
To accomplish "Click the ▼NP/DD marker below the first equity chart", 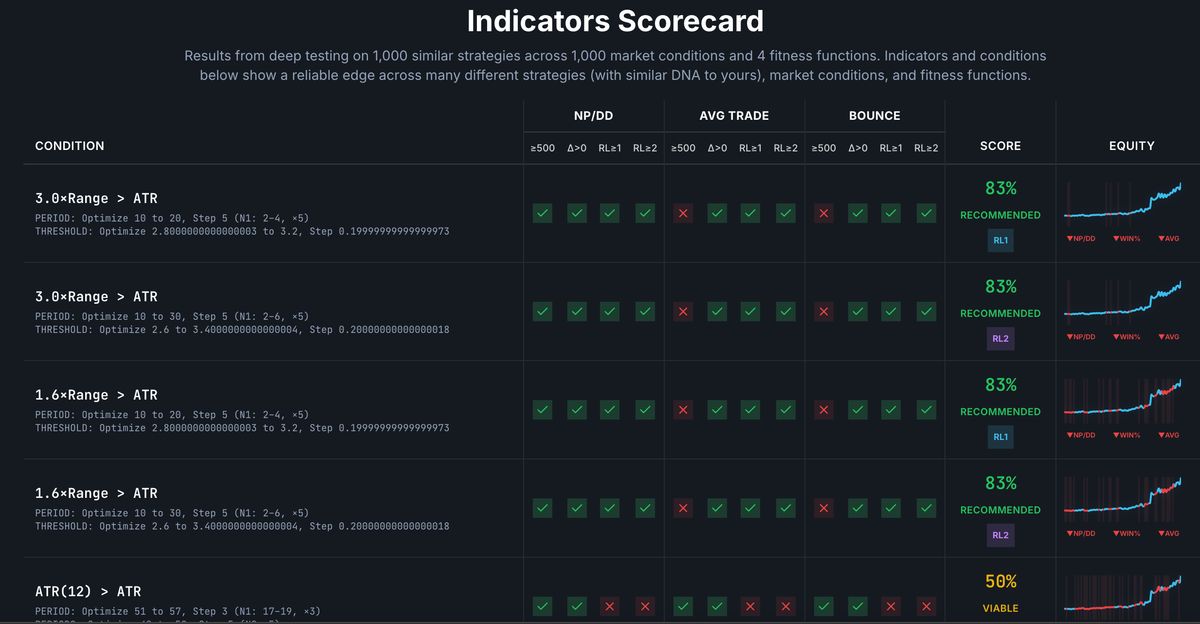I will tap(1080, 238).
